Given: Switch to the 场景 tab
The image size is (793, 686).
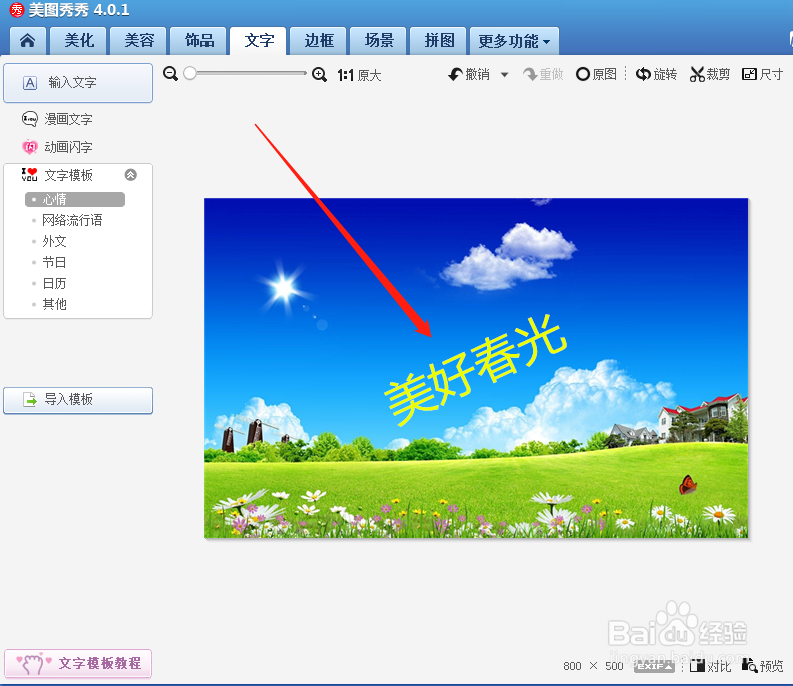Looking at the screenshot, I should [x=379, y=40].
